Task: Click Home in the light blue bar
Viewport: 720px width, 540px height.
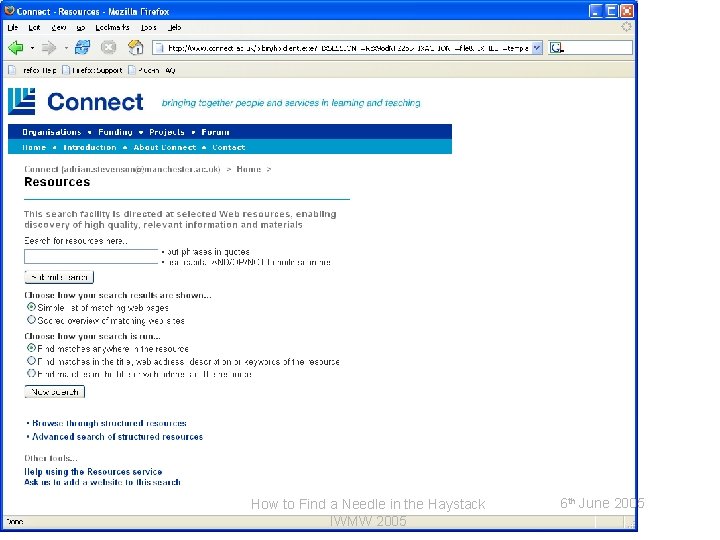Action: coord(34,147)
